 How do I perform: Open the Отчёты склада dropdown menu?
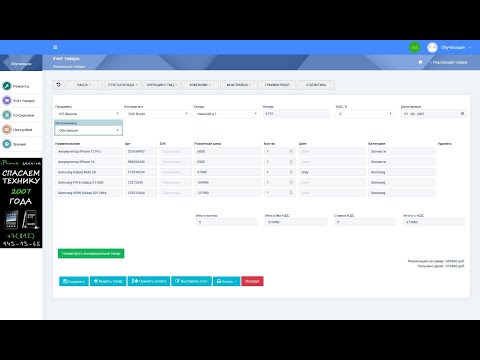122,85
